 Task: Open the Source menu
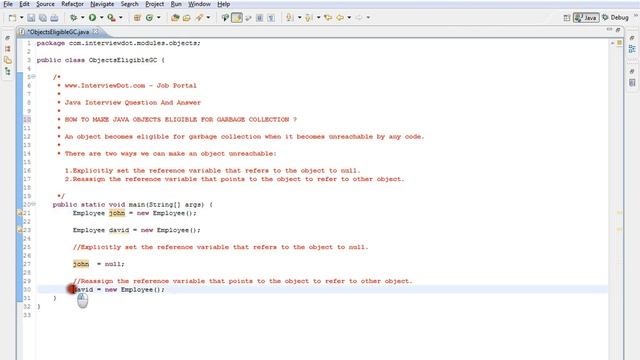click(x=45, y=4)
